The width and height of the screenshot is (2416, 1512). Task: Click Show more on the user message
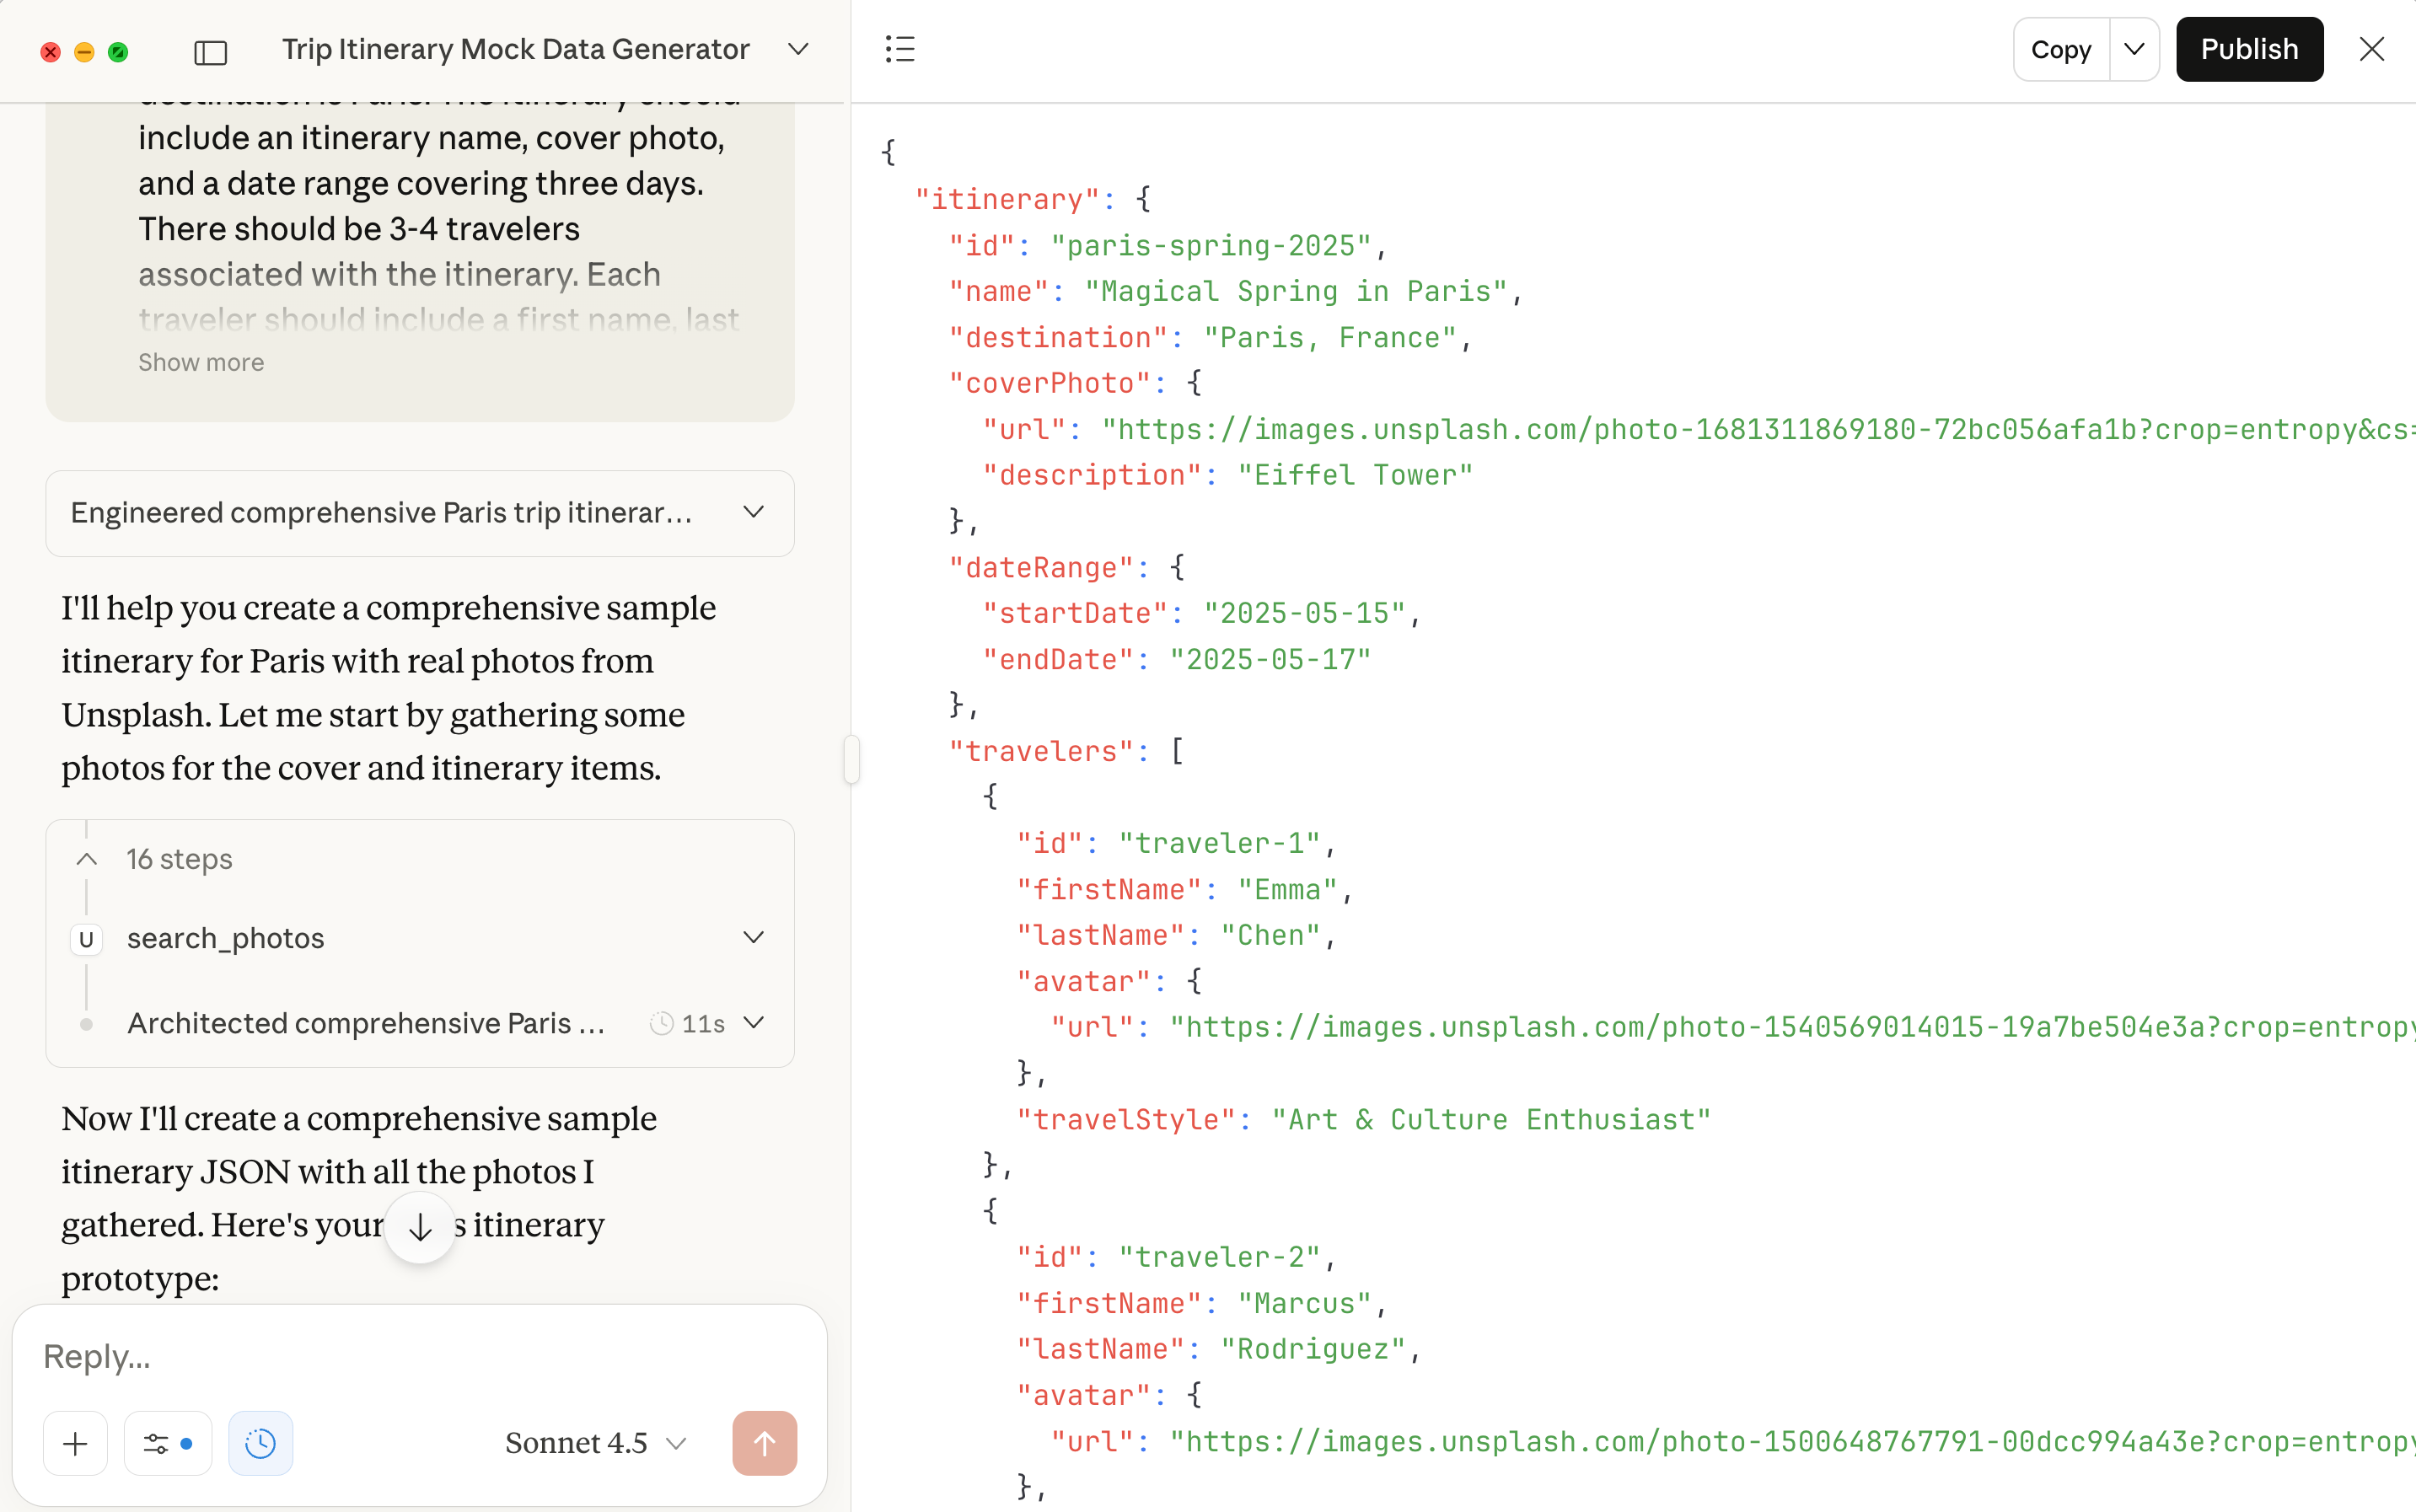pyautogui.click(x=201, y=362)
